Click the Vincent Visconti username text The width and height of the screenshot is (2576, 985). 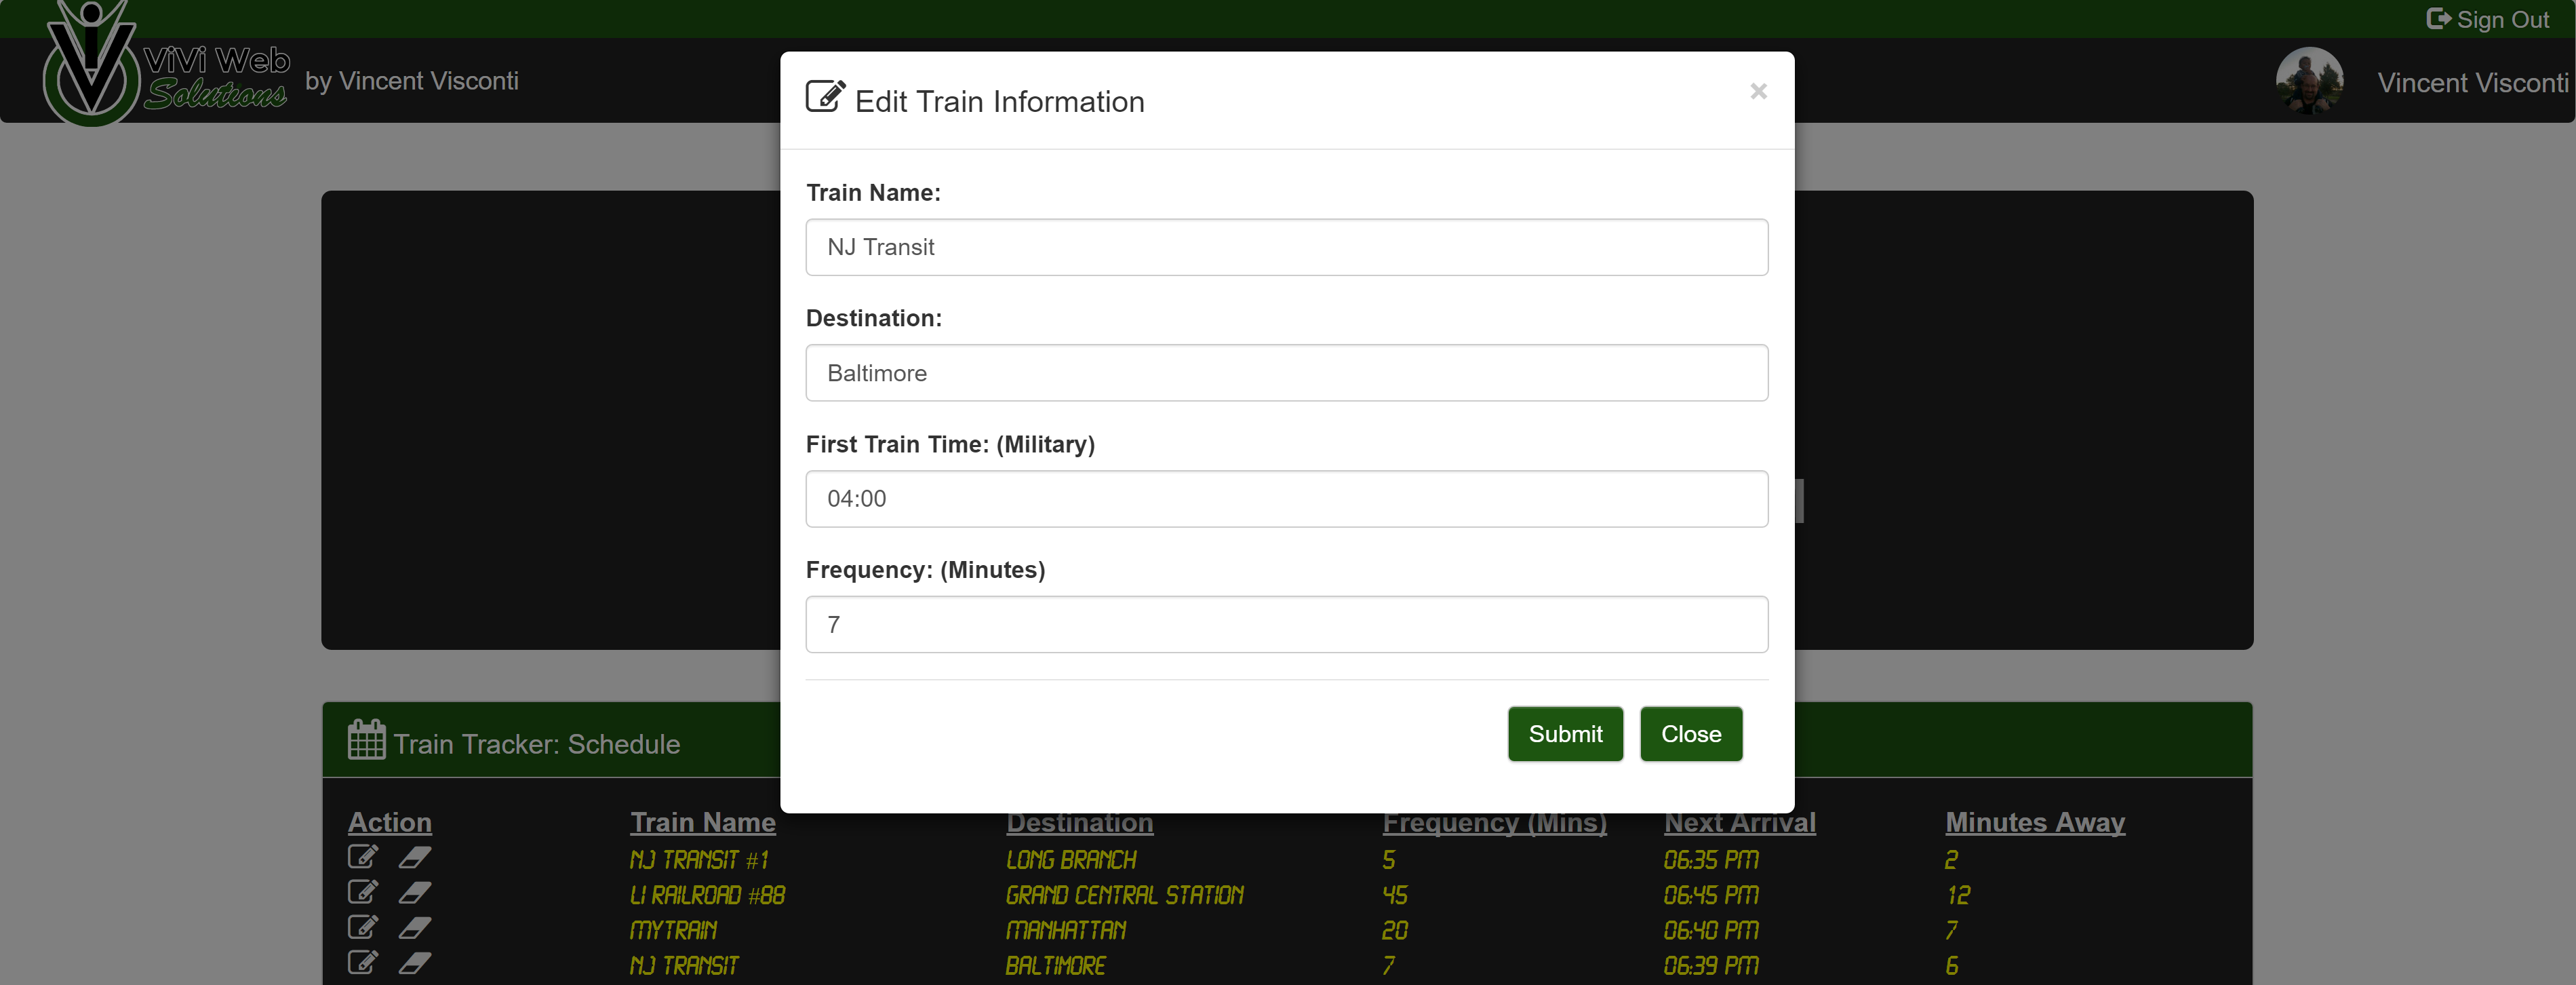(x=2472, y=83)
